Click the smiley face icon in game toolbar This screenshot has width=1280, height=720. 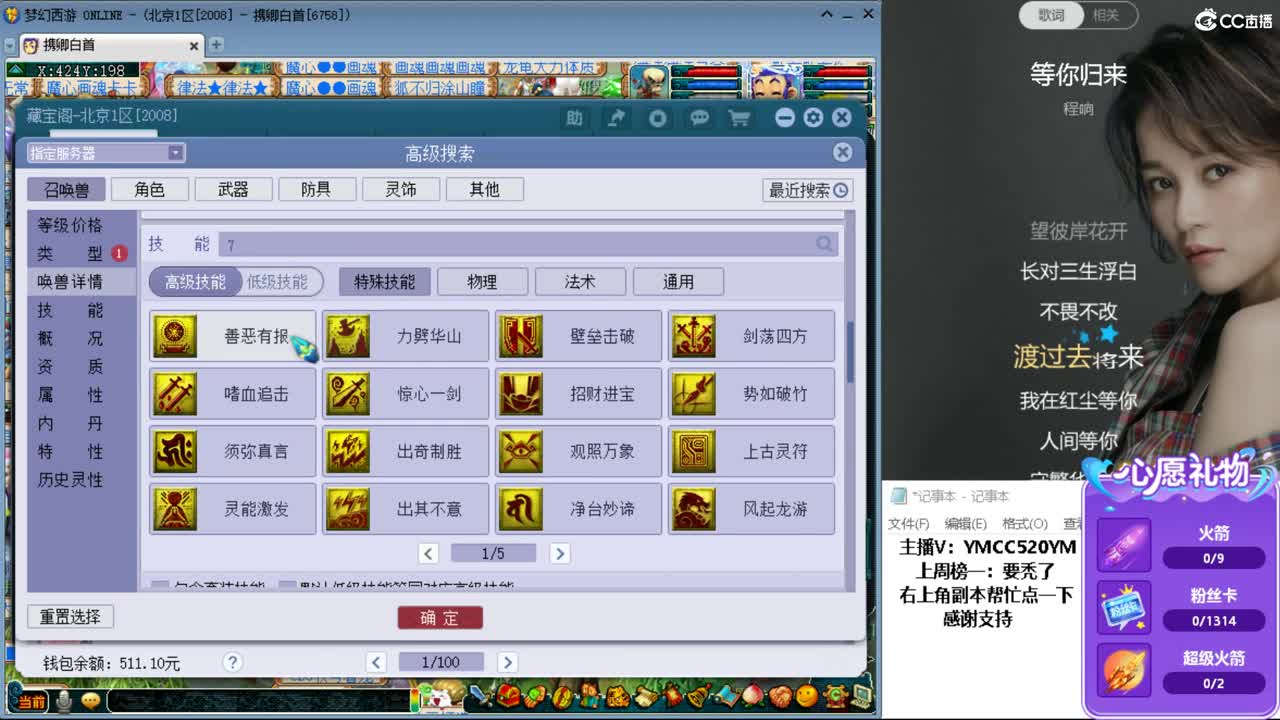click(807, 694)
